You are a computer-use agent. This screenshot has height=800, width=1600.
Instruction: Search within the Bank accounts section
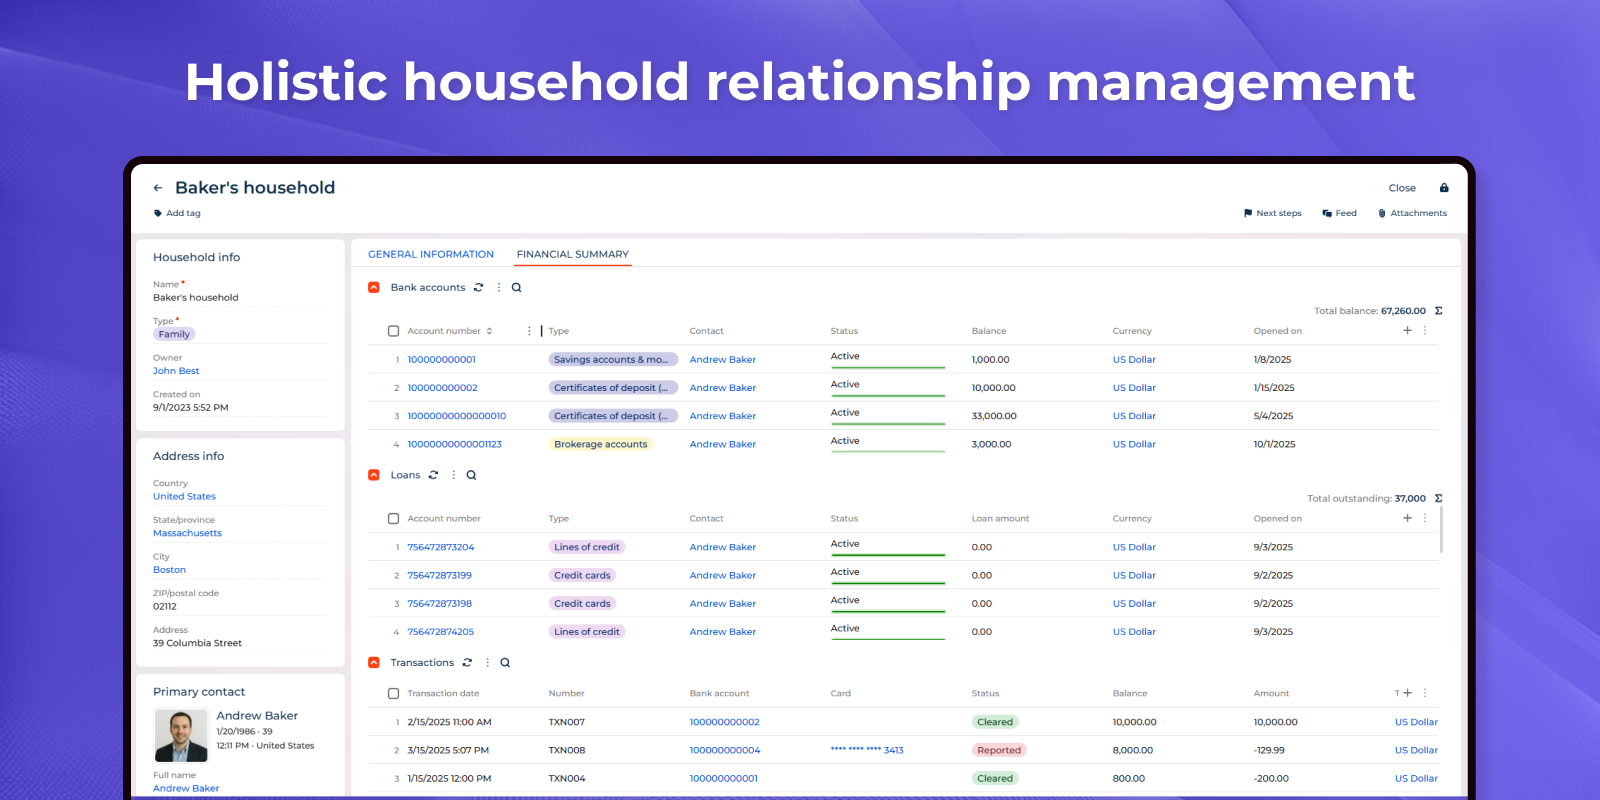pyautogui.click(x=517, y=288)
